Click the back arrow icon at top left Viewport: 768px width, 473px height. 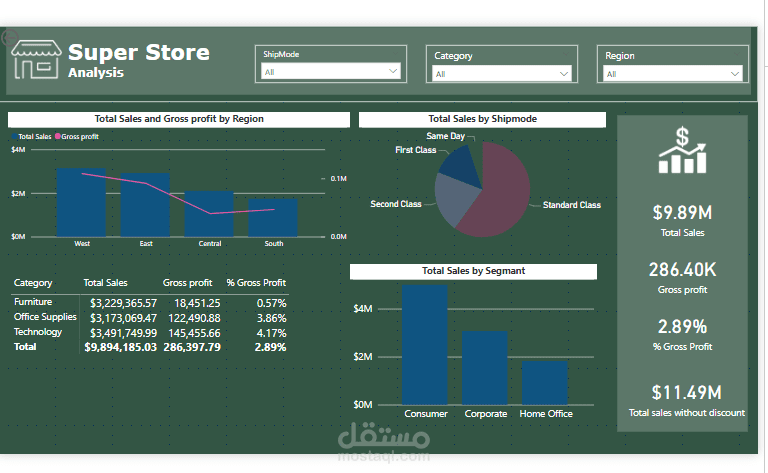(9, 37)
